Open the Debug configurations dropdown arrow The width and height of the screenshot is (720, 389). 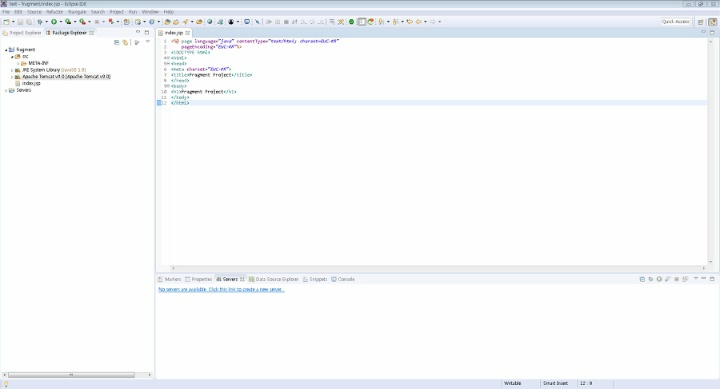[46, 22]
